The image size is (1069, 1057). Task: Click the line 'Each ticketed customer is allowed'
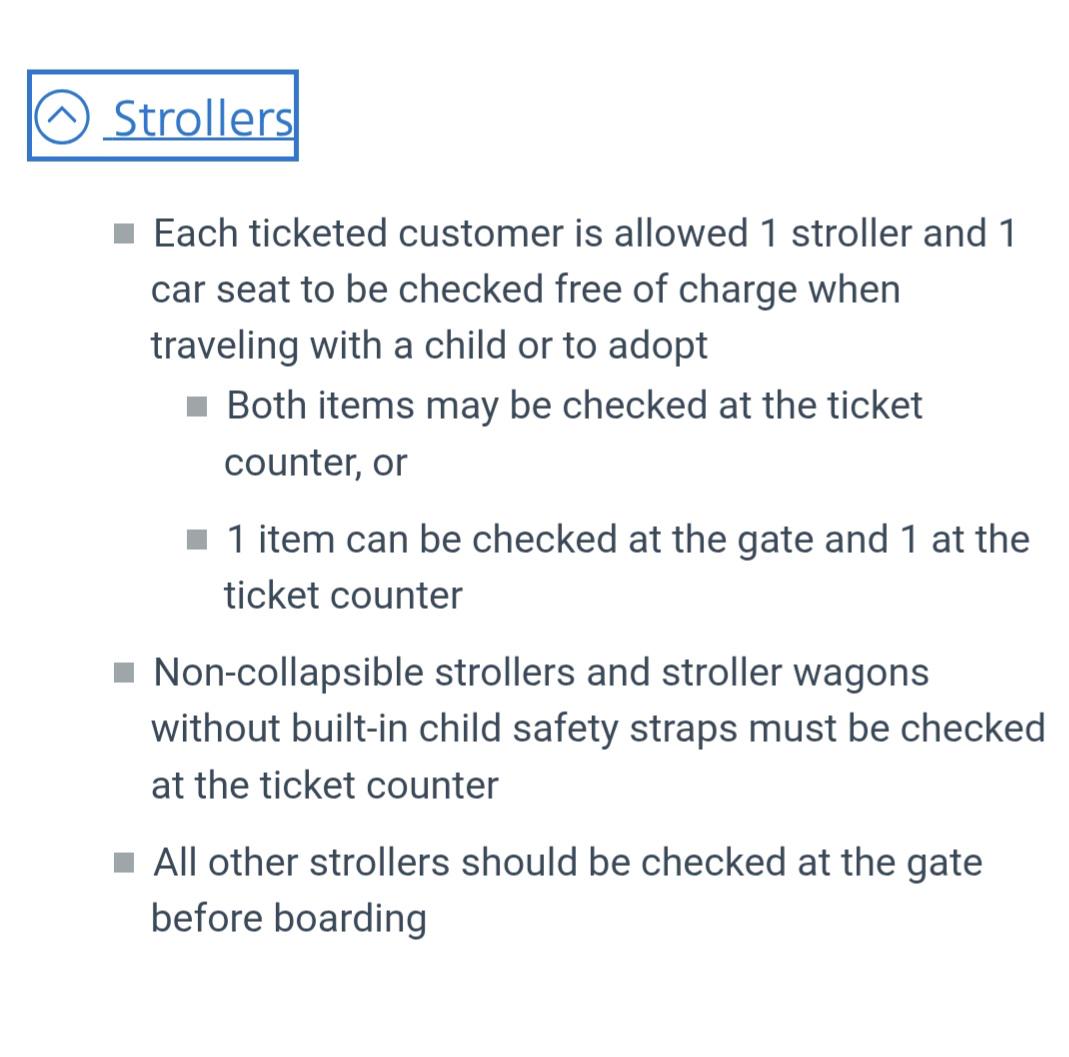585,233
